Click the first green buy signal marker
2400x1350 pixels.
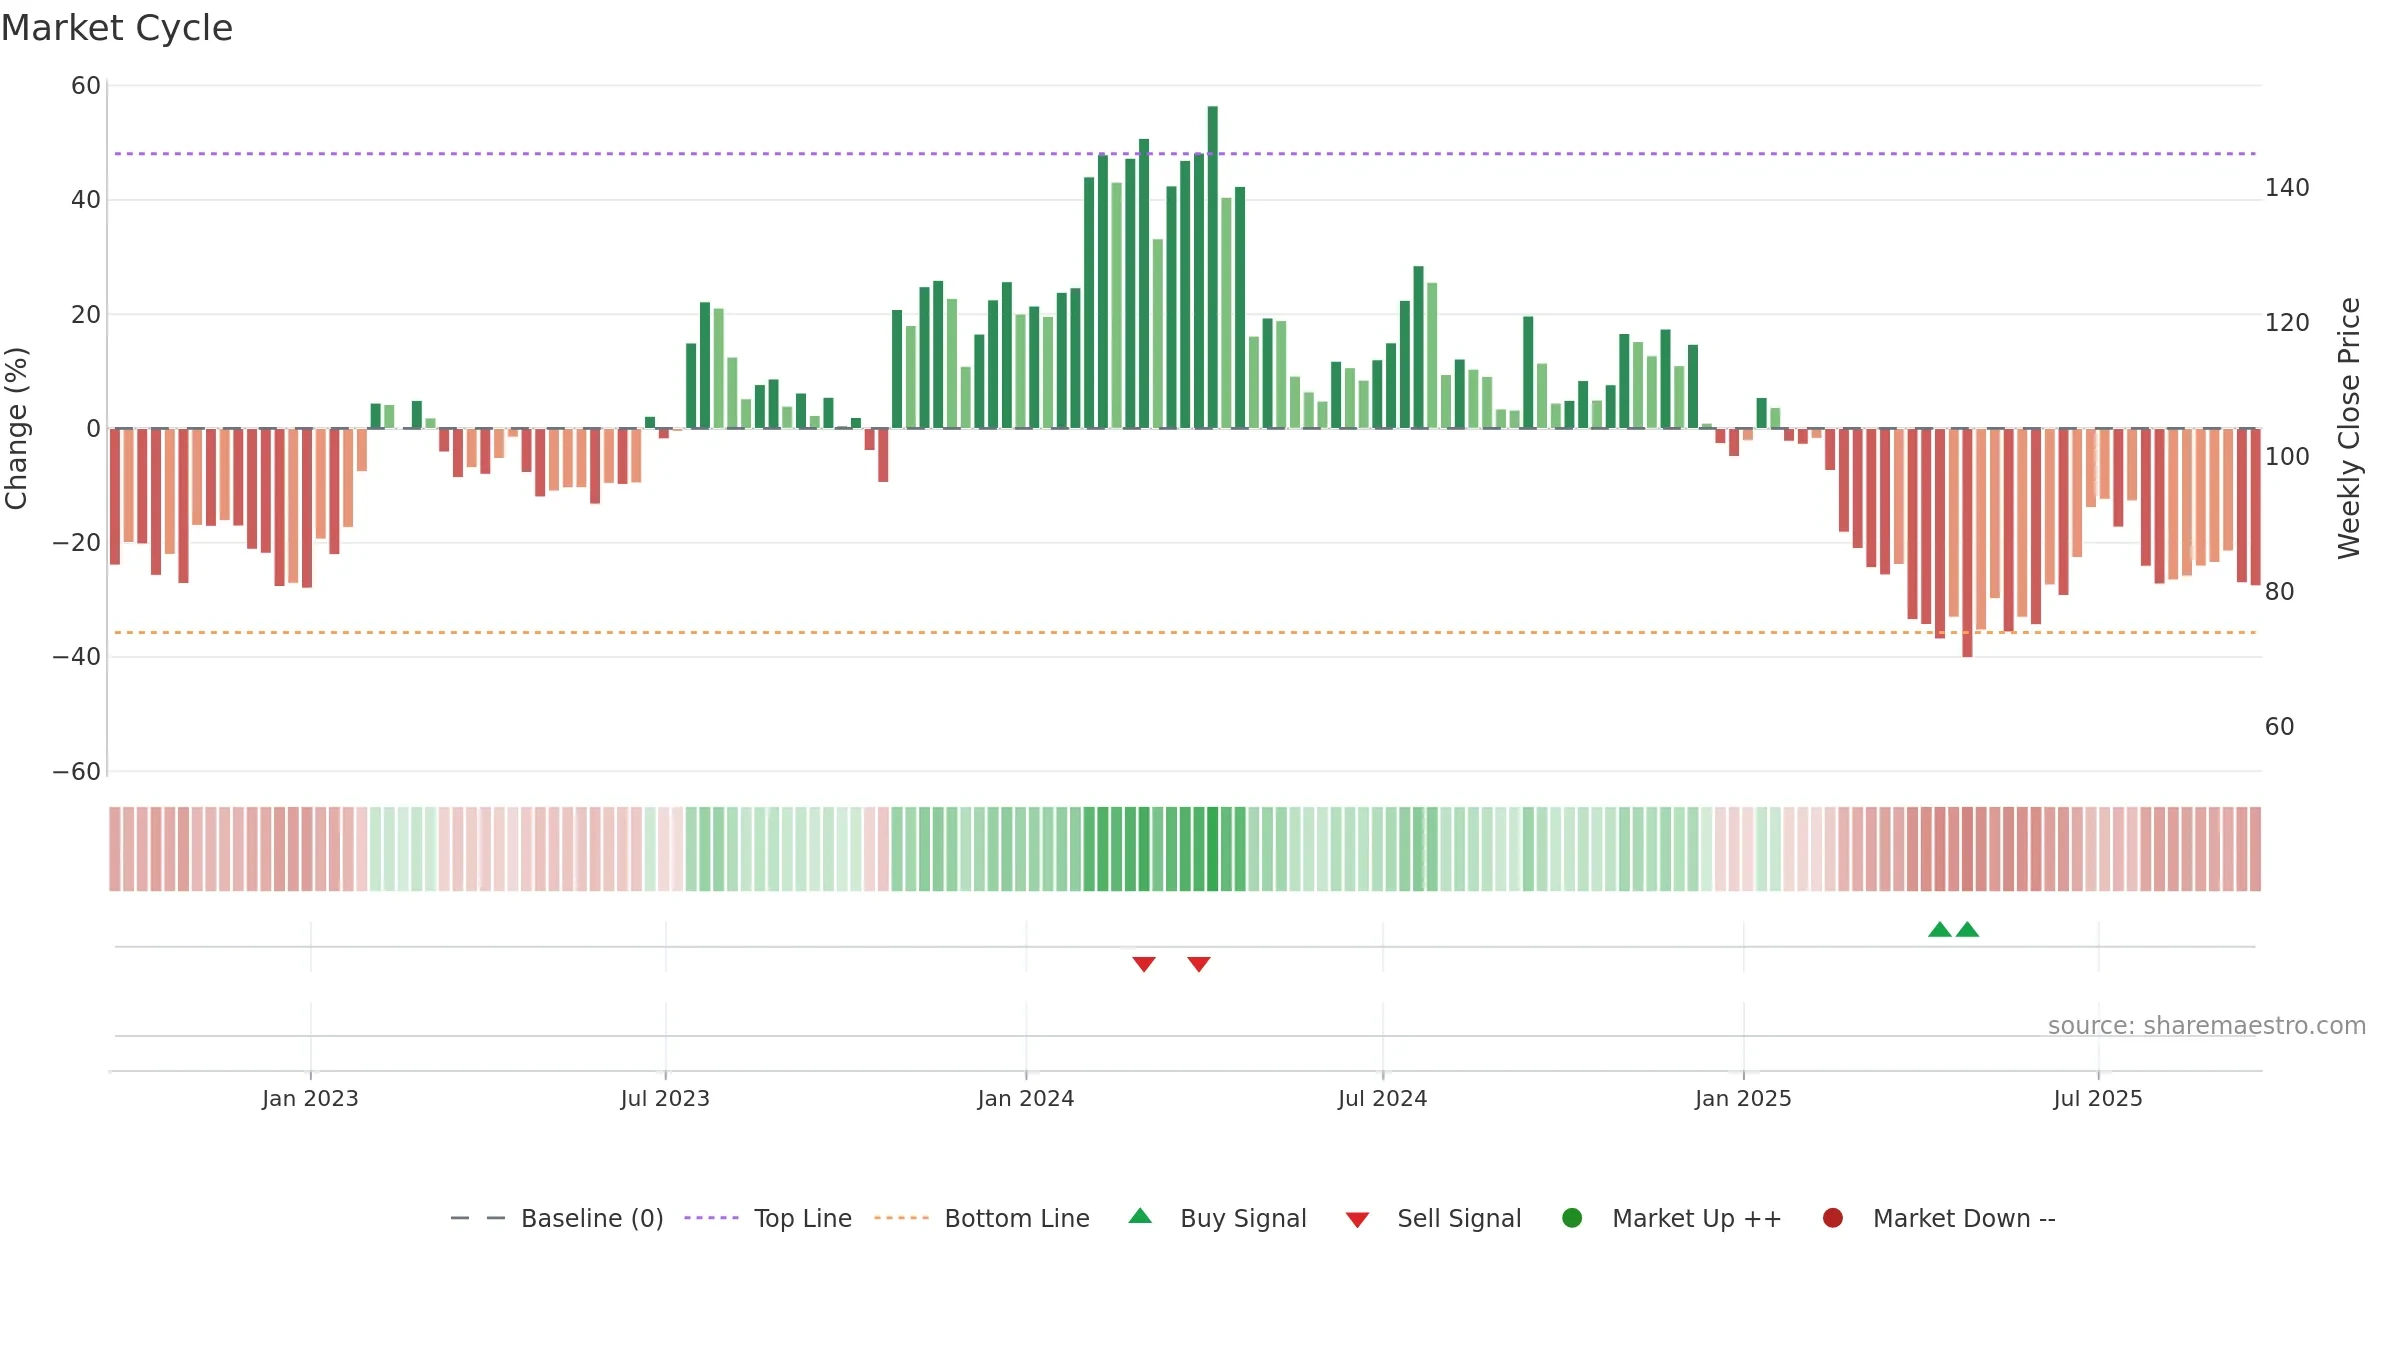(x=1940, y=929)
